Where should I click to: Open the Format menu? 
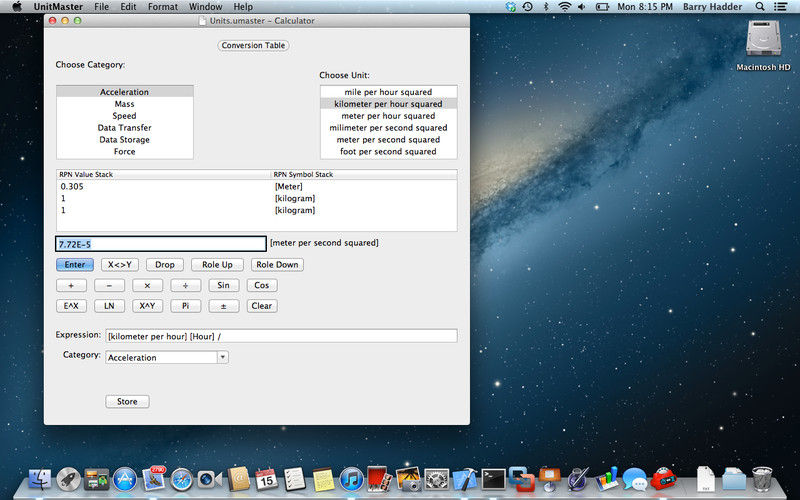[163, 7]
